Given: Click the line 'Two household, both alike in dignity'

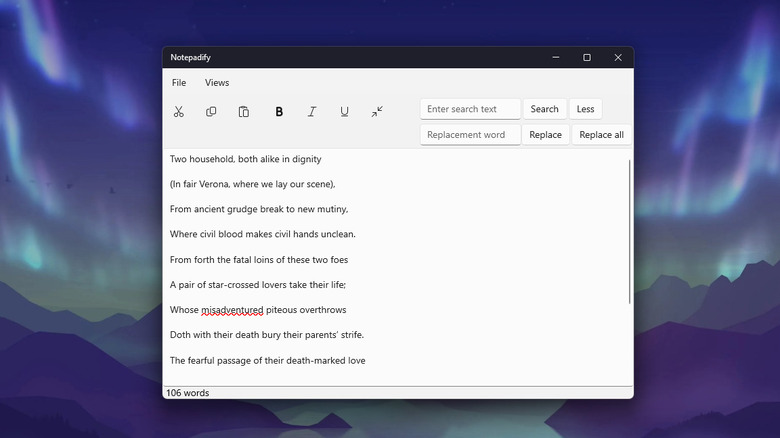Looking at the screenshot, I should (x=246, y=159).
